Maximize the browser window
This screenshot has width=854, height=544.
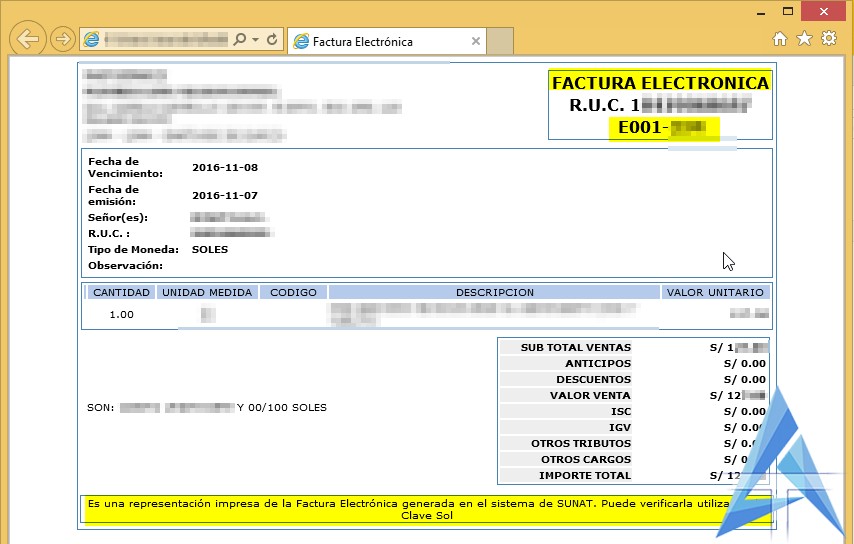[787, 10]
